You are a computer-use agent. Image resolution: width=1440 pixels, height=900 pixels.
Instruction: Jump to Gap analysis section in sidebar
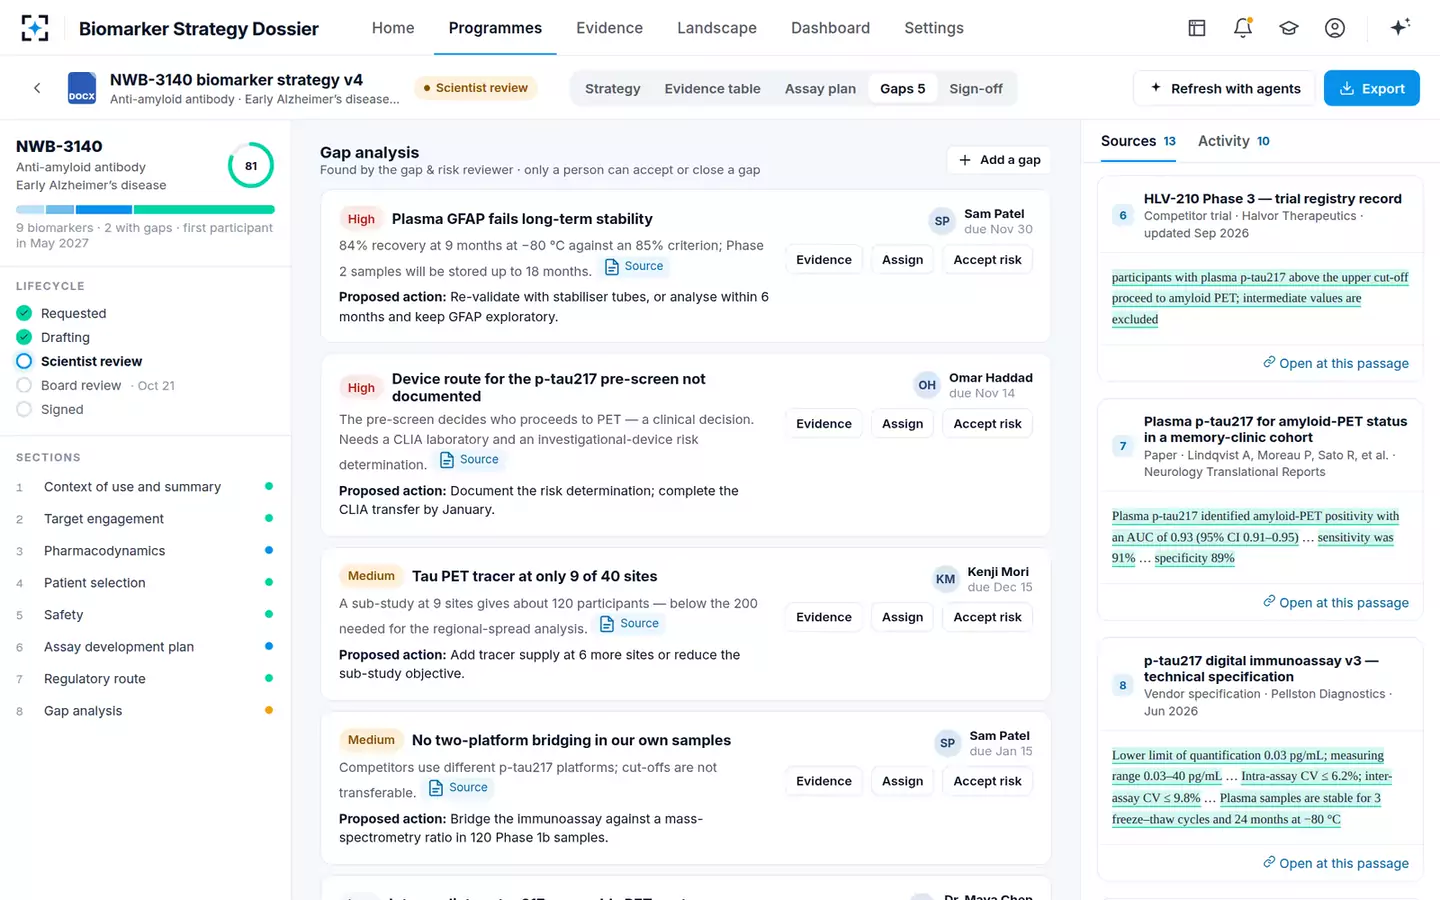pos(145,711)
